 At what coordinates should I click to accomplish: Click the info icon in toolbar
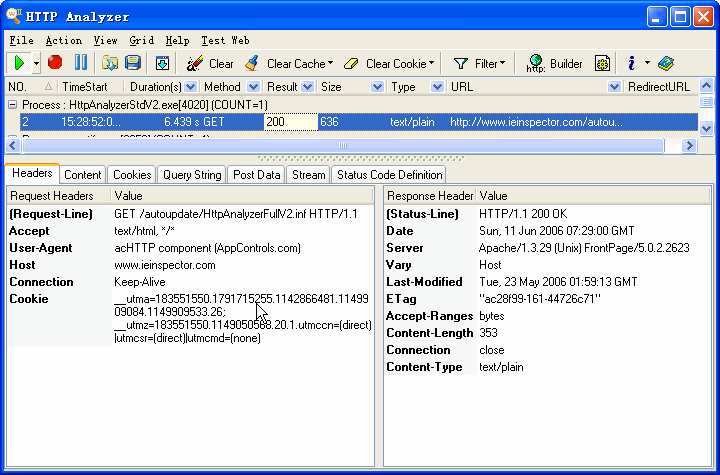[631, 63]
